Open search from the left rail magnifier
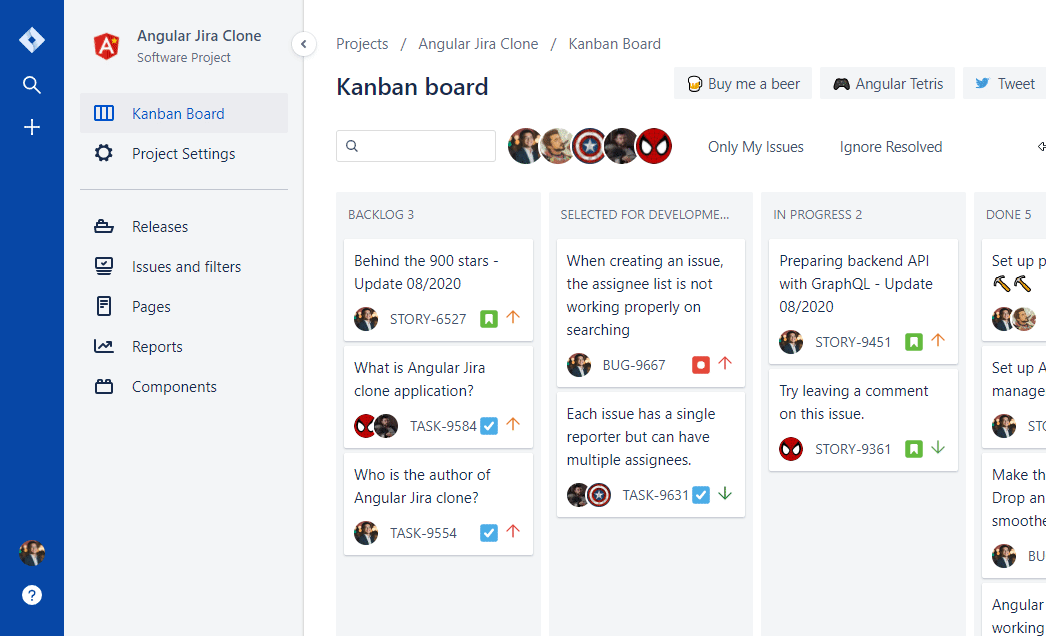The width and height of the screenshot is (1046, 636). pyautogui.click(x=31, y=85)
